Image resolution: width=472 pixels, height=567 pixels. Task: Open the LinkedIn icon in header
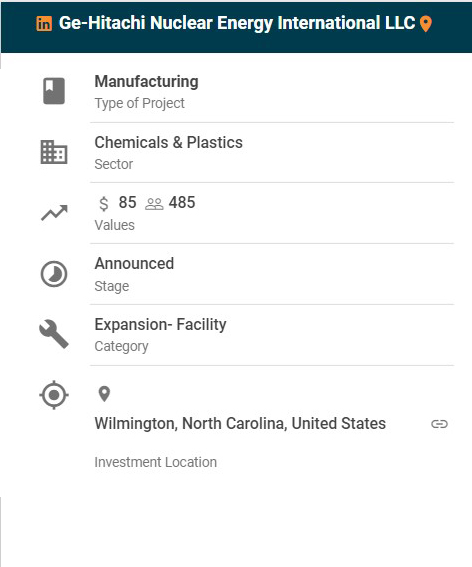point(44,24)
